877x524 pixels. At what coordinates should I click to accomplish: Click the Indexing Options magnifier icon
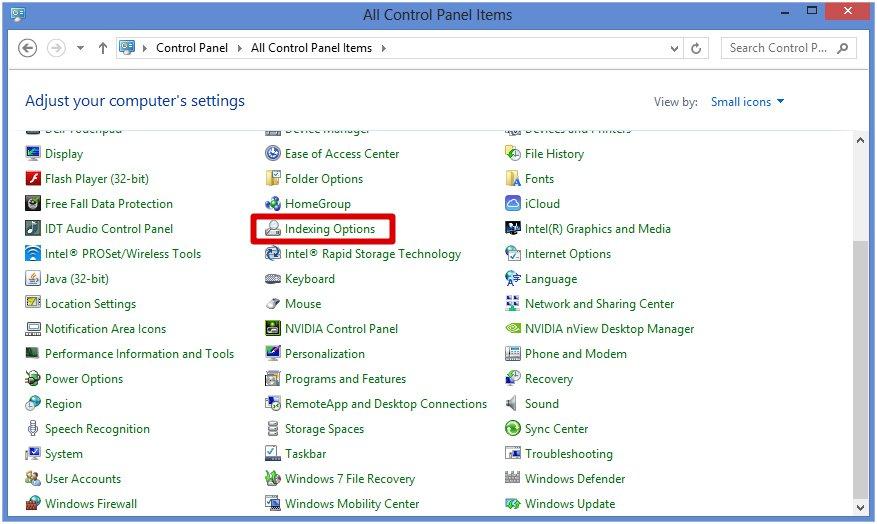(x=273, y=229)
